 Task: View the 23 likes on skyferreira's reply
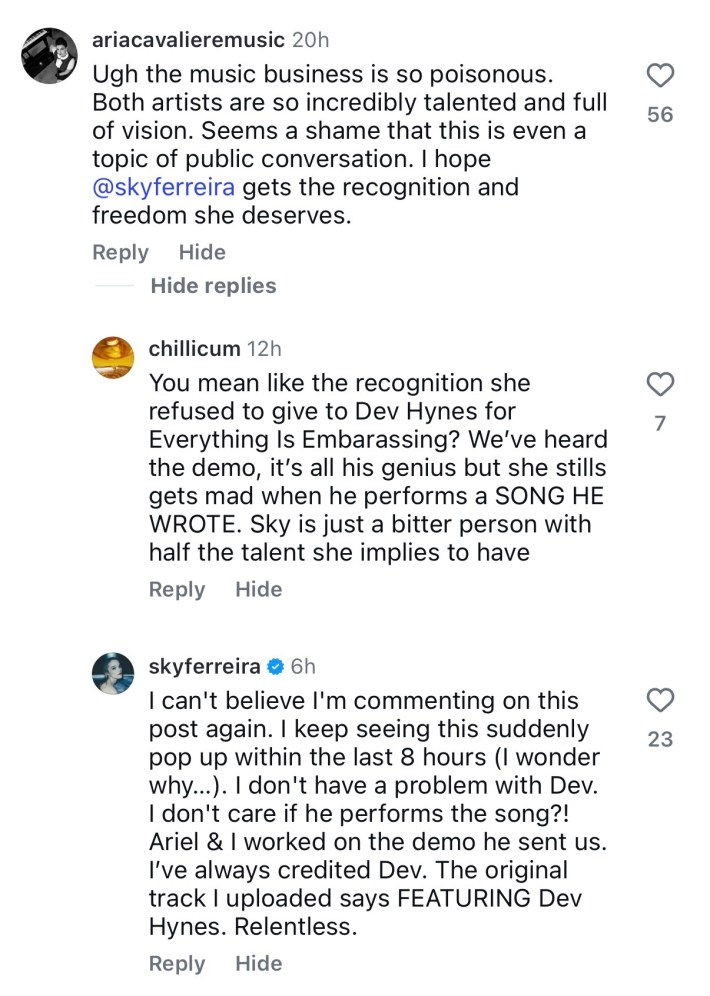(x=660, y=740)
